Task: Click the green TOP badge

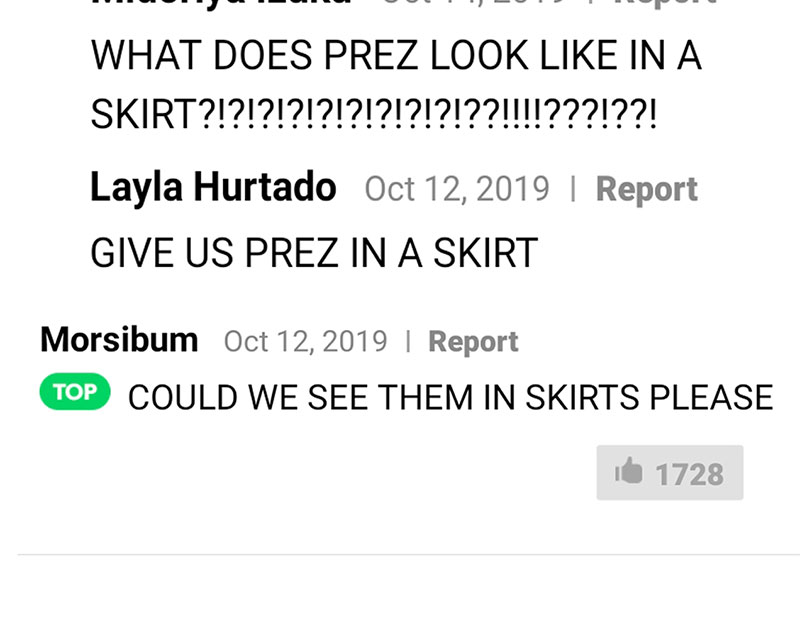Action: [75, 392]
